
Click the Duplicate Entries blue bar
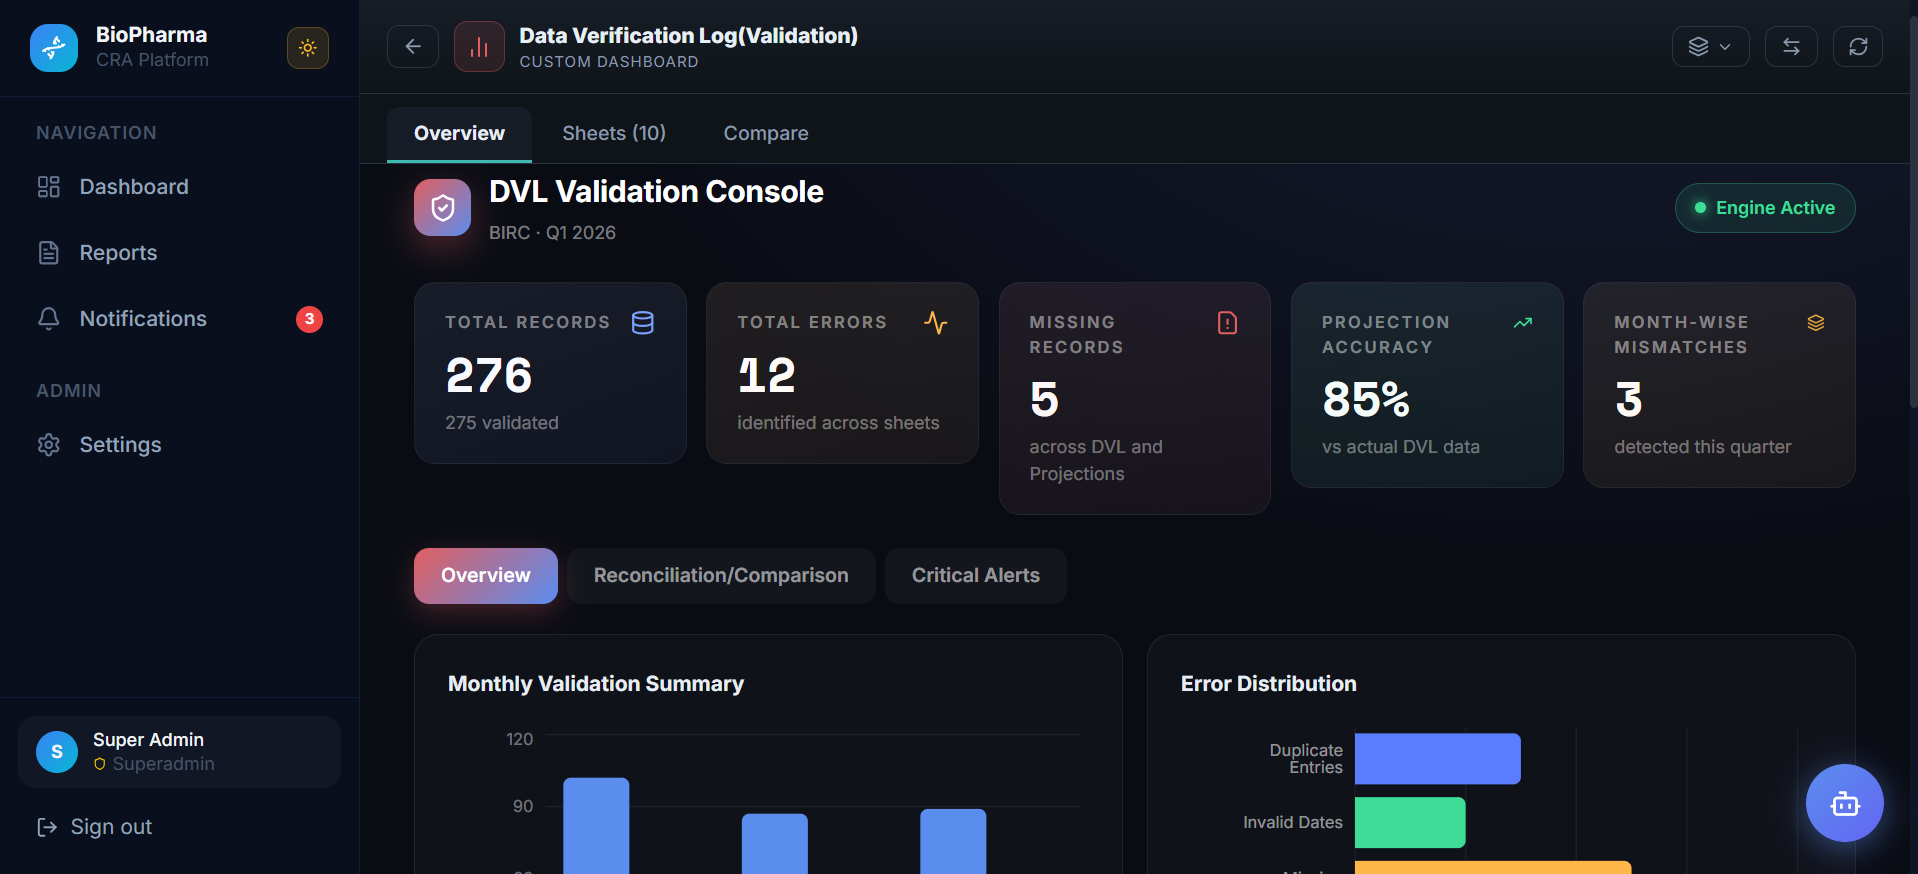pos(1438,759)
